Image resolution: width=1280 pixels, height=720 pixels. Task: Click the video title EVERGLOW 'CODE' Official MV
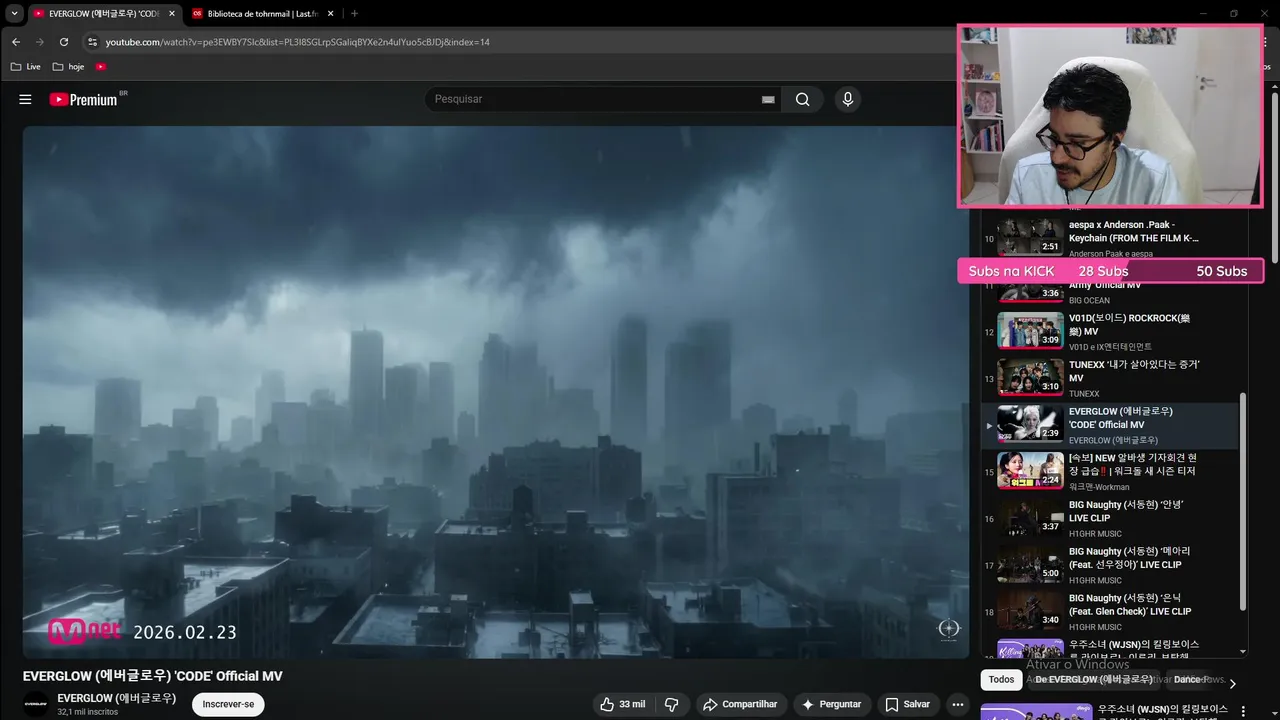153,676
